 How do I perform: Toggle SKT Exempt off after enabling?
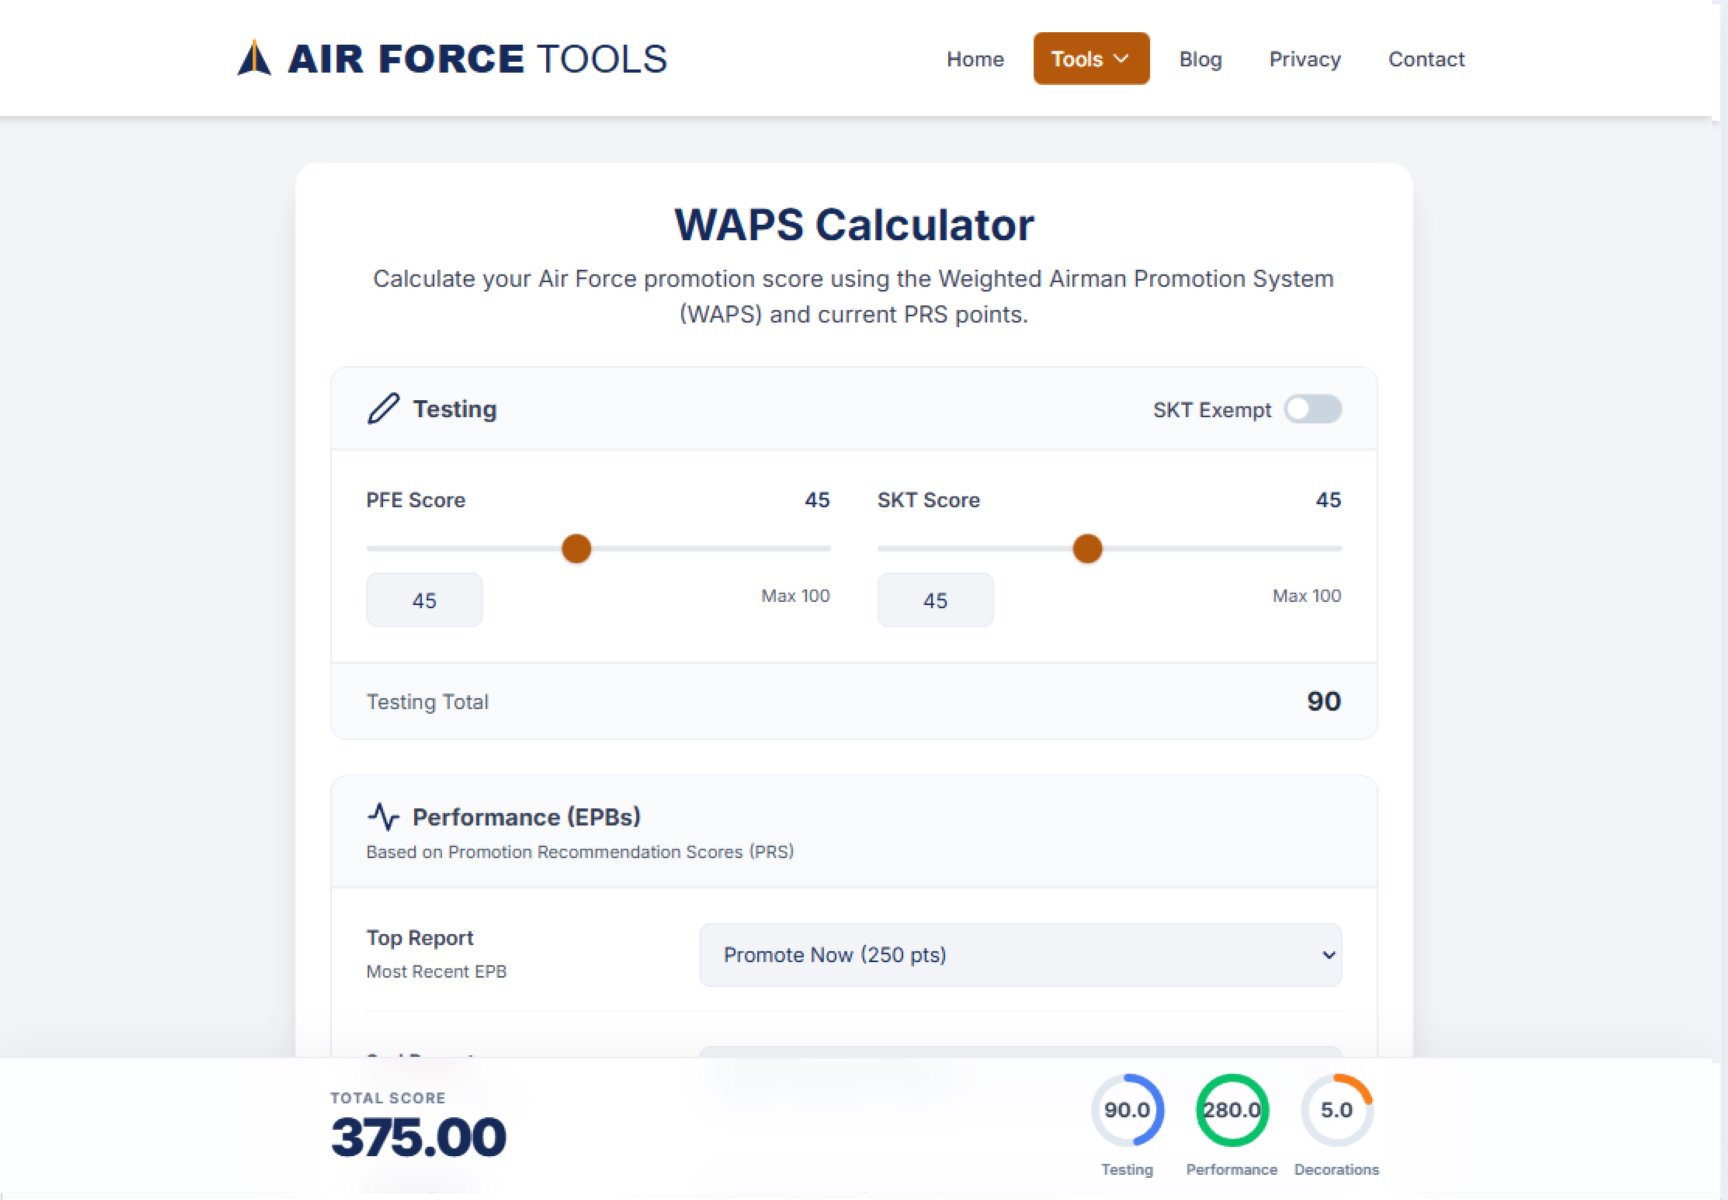click(x=1313, y=409)
